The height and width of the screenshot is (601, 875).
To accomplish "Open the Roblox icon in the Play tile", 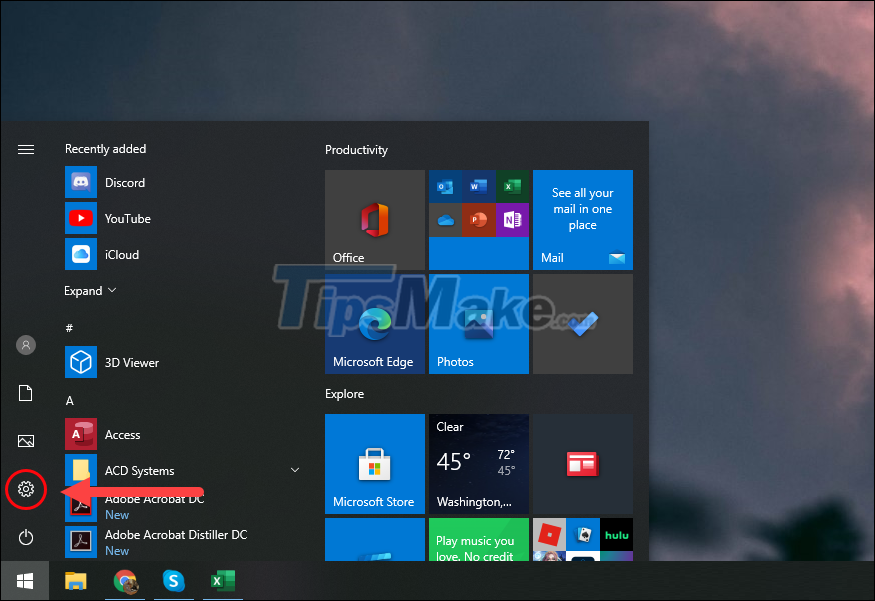I will coord(549,535).
